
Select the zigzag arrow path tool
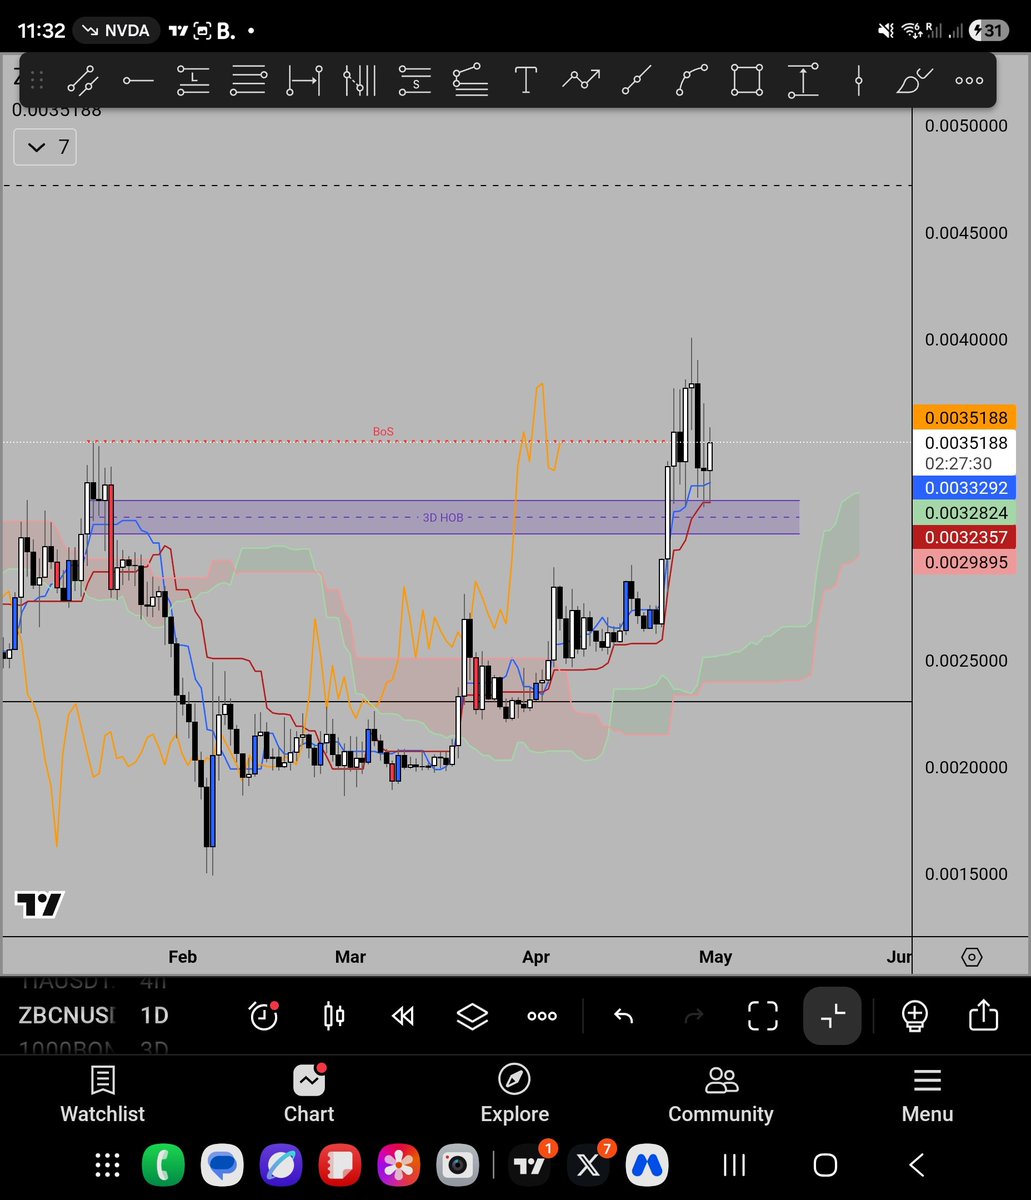pyautogui.click(x=581, y=80)
